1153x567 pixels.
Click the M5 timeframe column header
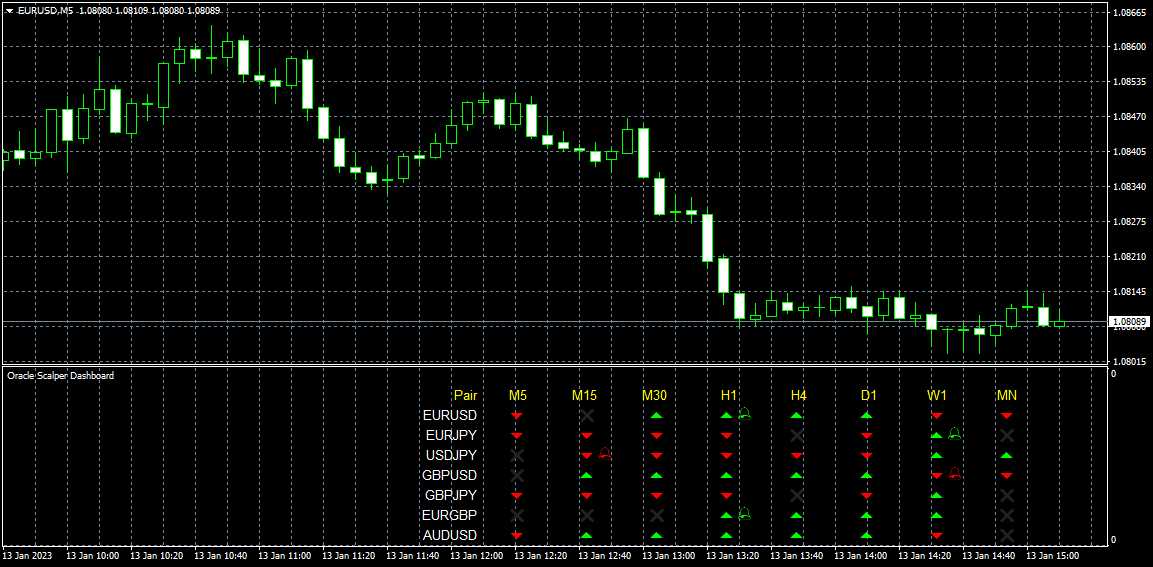point(518,396)
